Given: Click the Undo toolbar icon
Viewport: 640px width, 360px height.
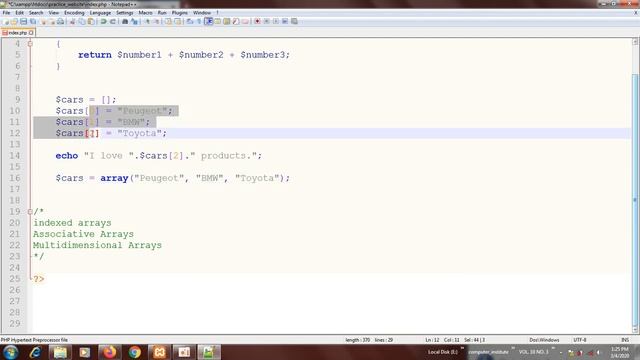Looking at the screenshot, I should click(x=103, y=21).
